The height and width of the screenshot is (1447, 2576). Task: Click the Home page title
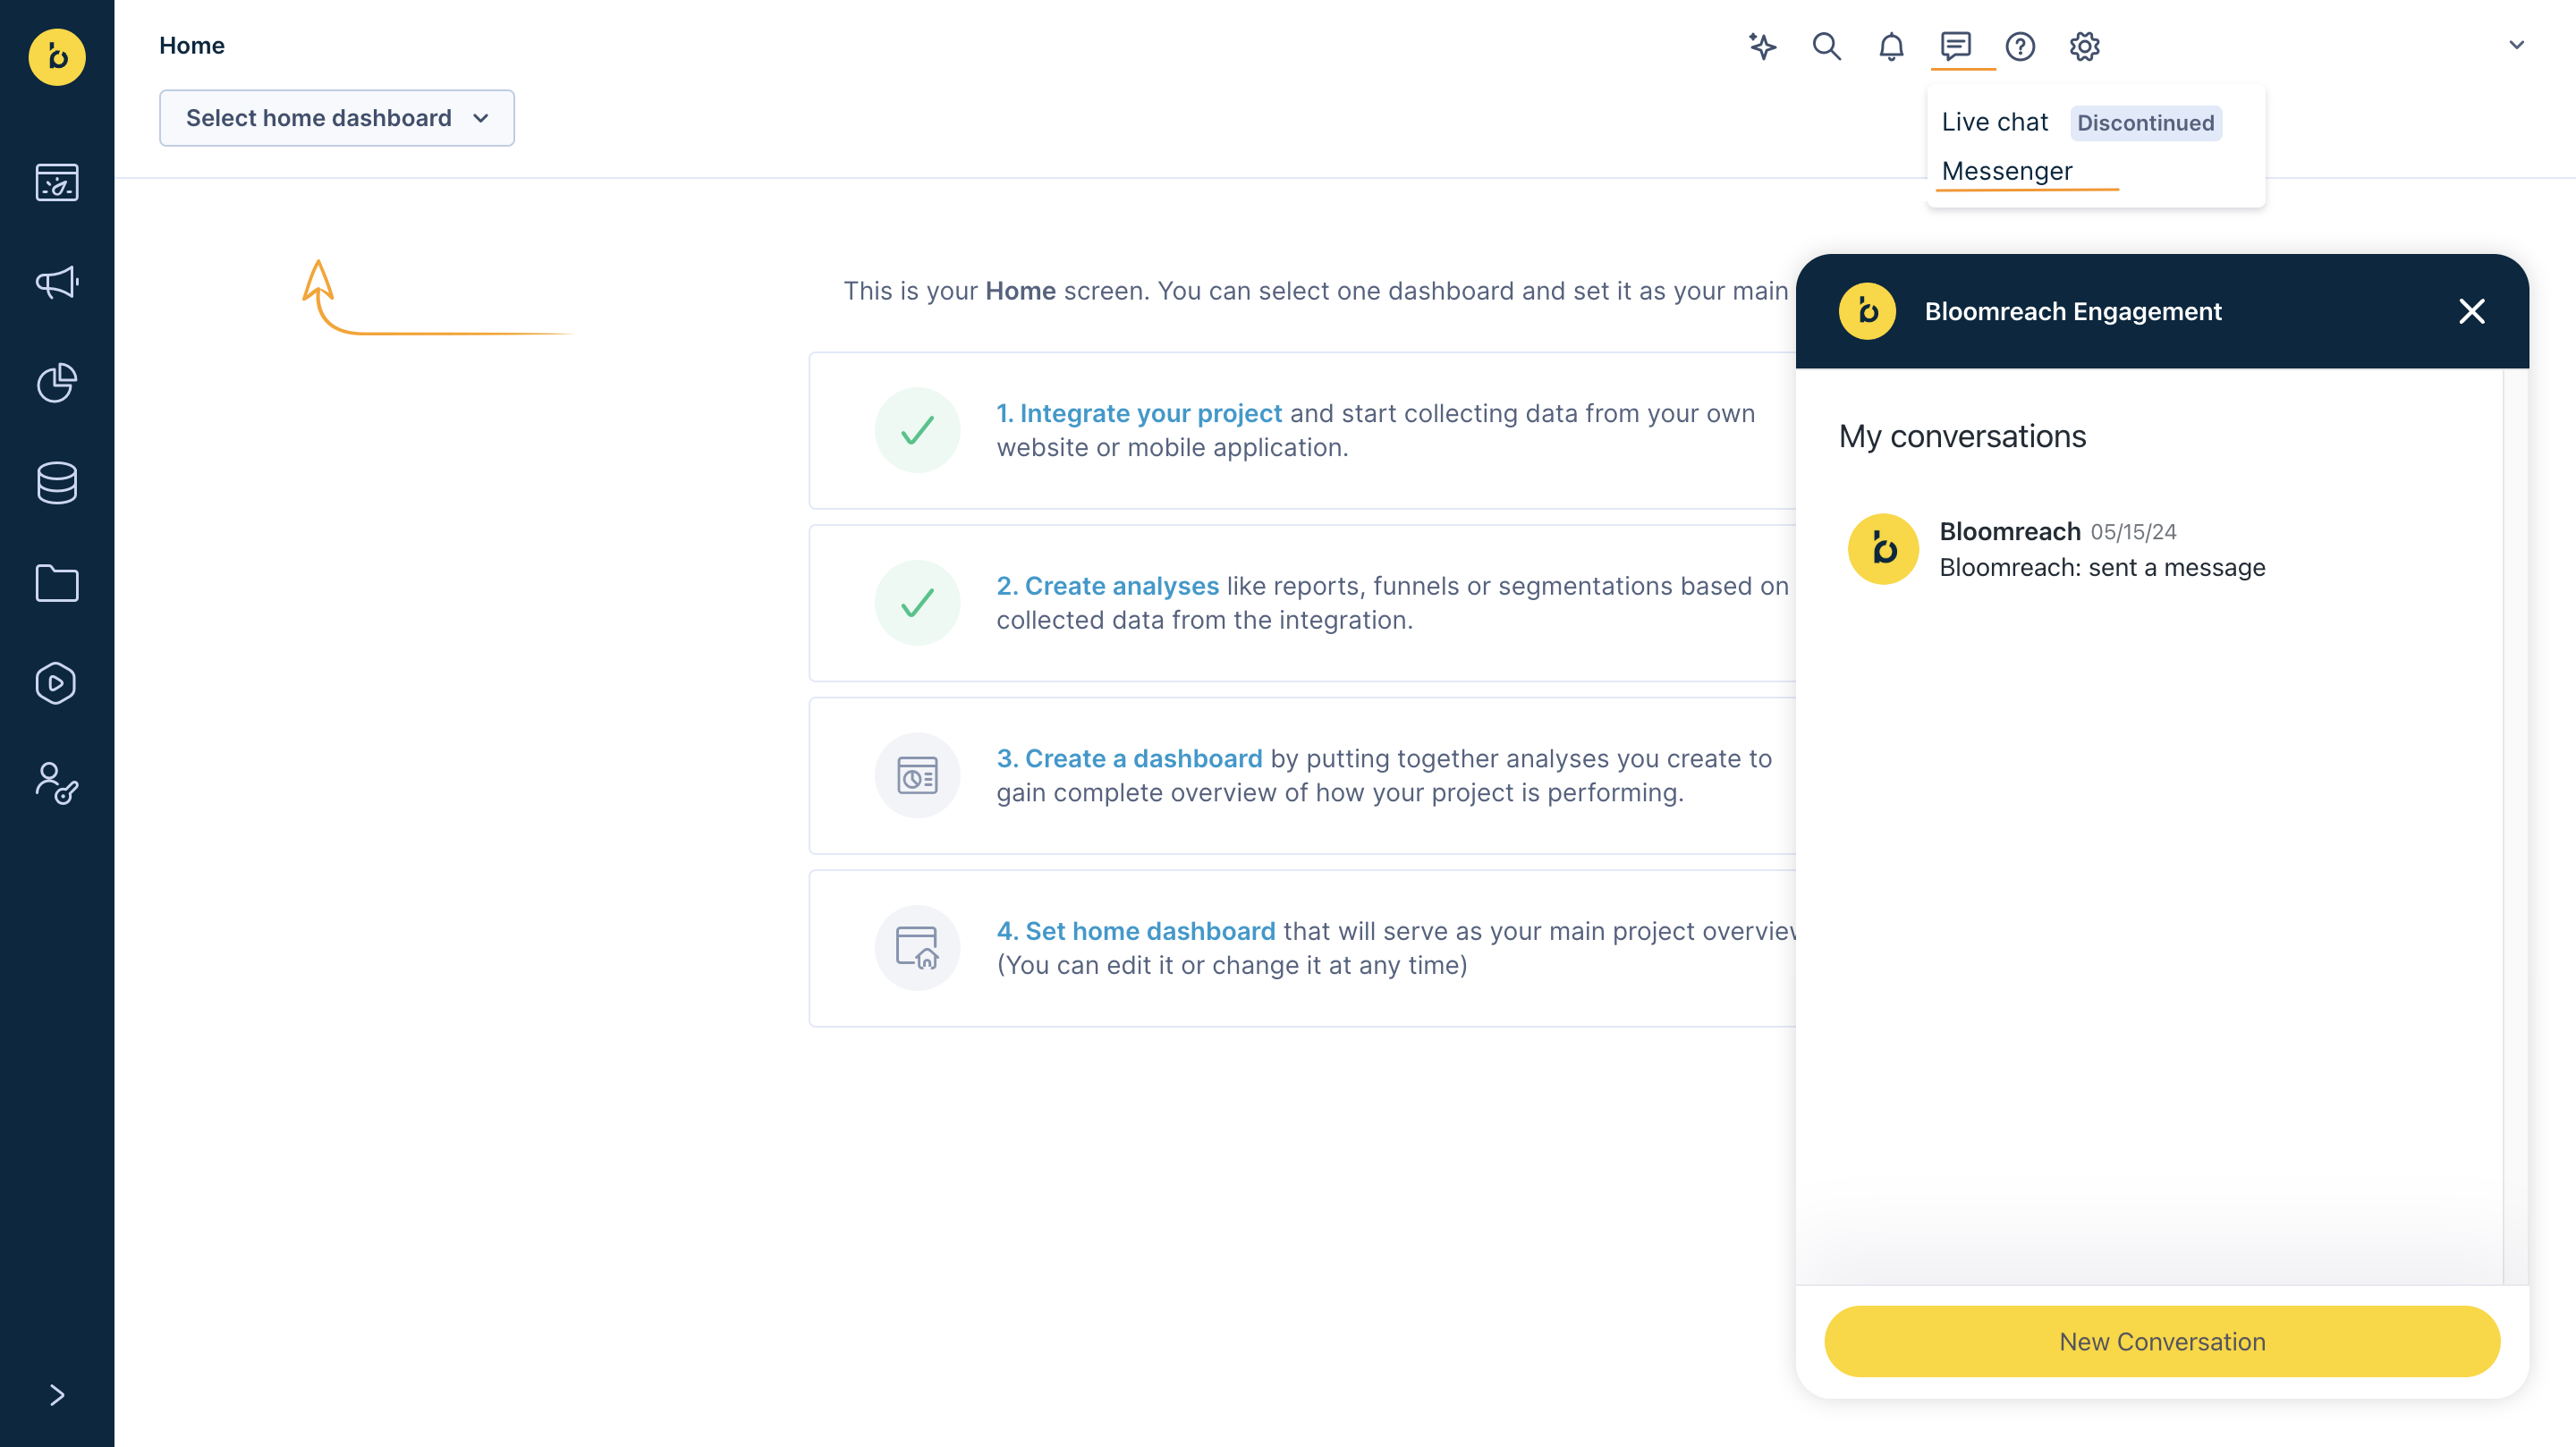192,46
